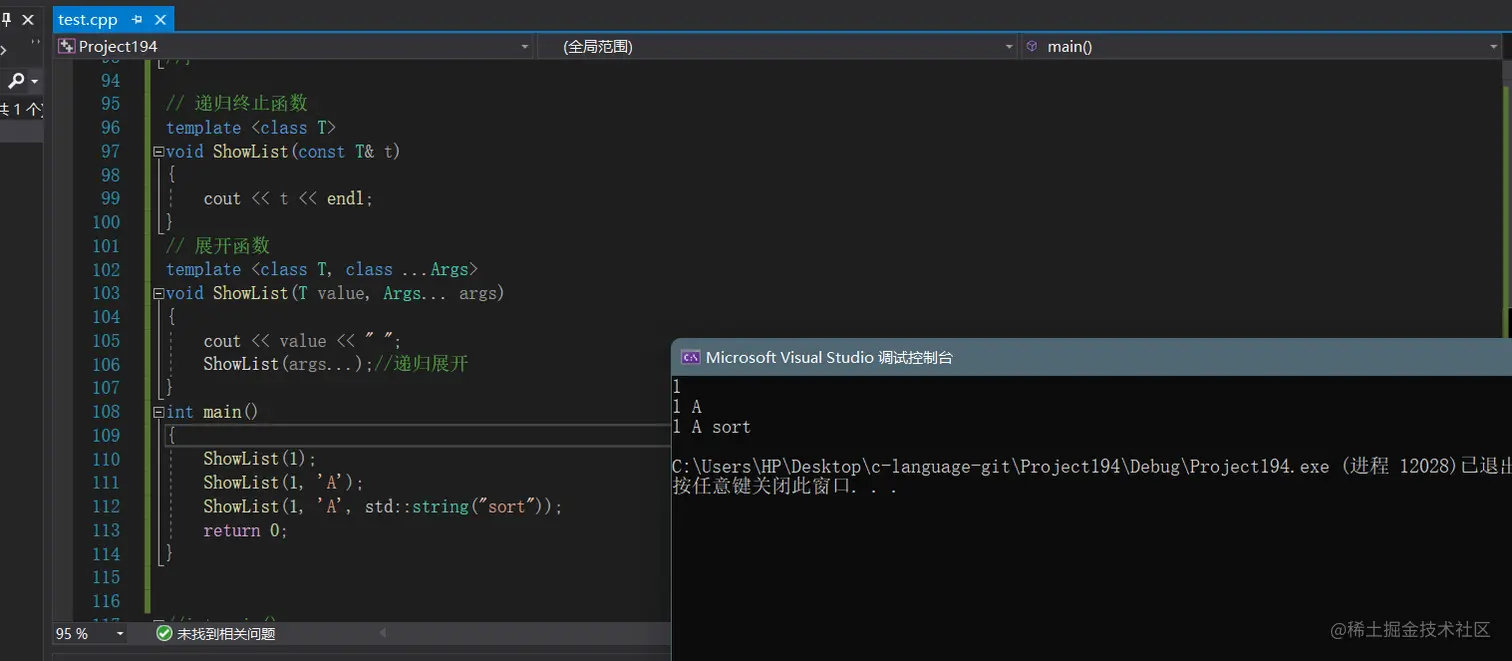Image resolution: width=1512 pixels, height=661 pixels.
Task: Click the ShowList(1, 'A'); call on line 111
Action: (x=284, y=483)
